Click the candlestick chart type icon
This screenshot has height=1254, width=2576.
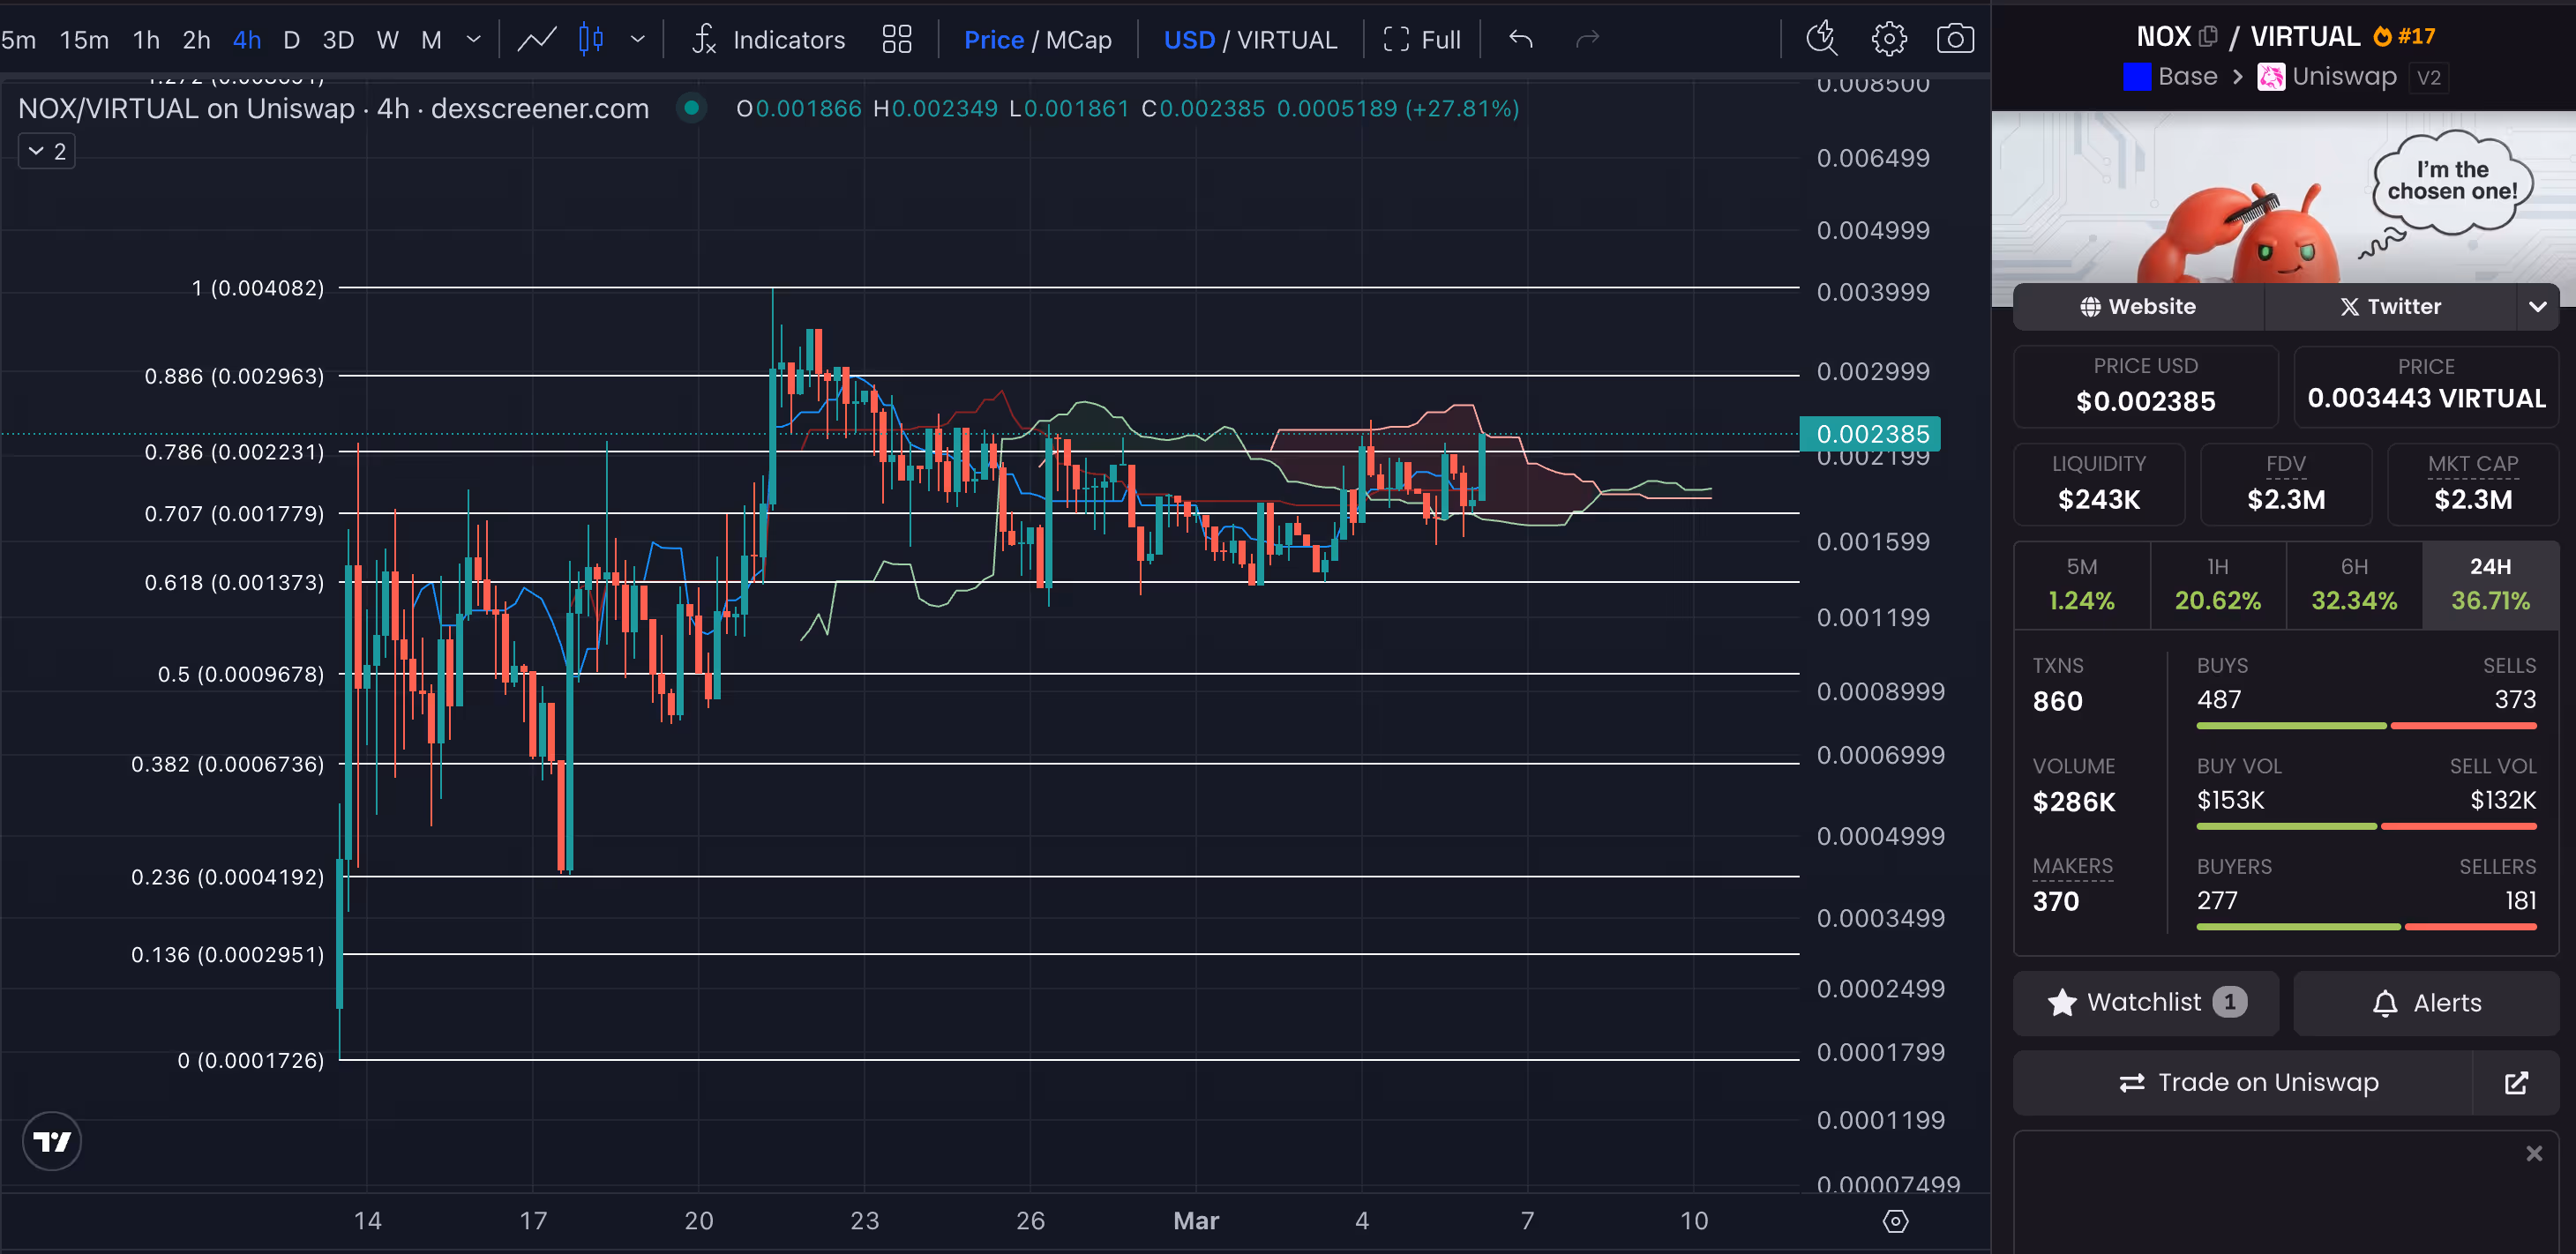coord(591,40)
